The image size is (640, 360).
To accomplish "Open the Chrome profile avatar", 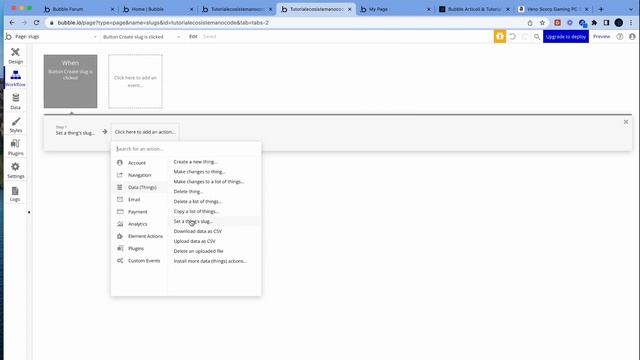I will click(x=619, y=23).
